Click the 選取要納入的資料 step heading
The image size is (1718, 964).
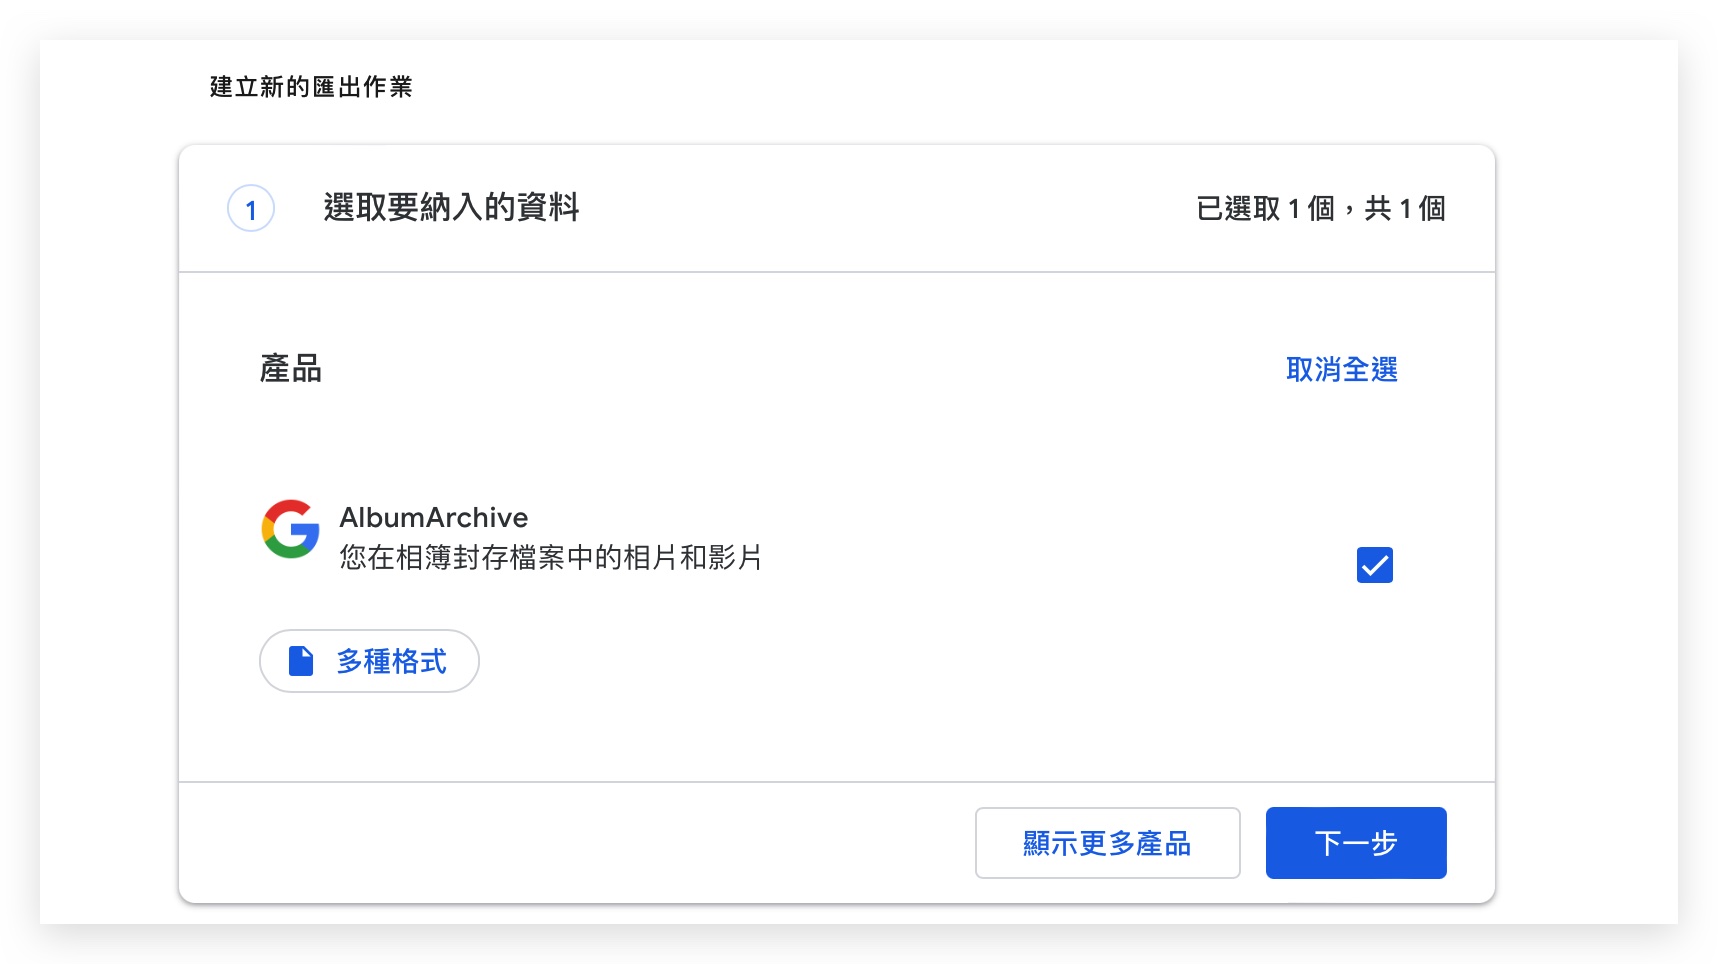(451, 208)
